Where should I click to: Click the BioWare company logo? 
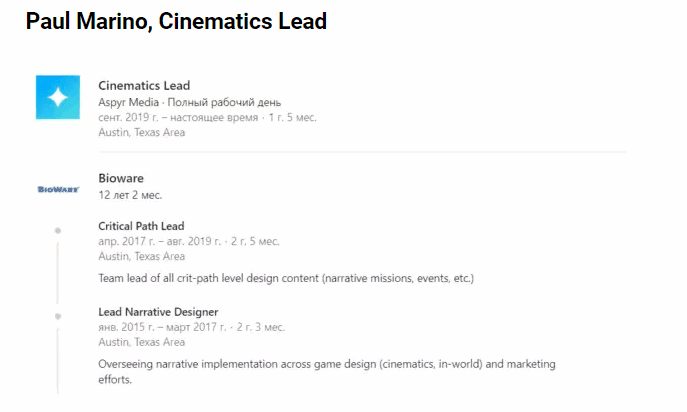pyautogui.click(x=57, y=189)
